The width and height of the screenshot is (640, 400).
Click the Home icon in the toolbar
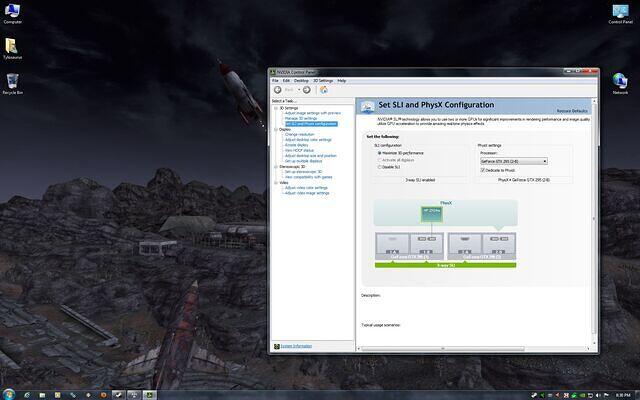point(323,89)
